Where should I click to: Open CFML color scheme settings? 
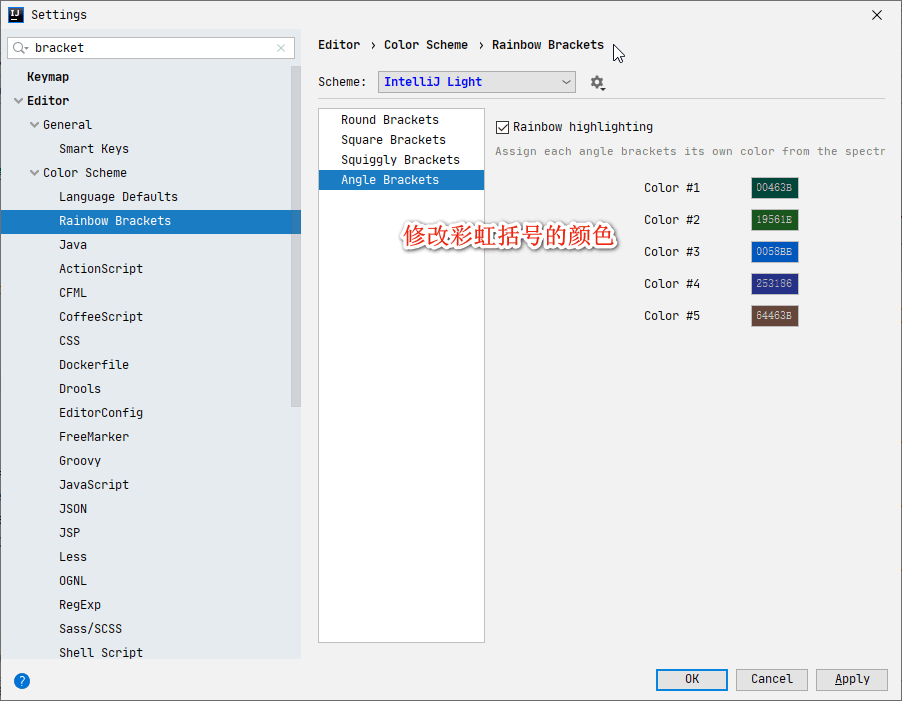coord(73,293)
